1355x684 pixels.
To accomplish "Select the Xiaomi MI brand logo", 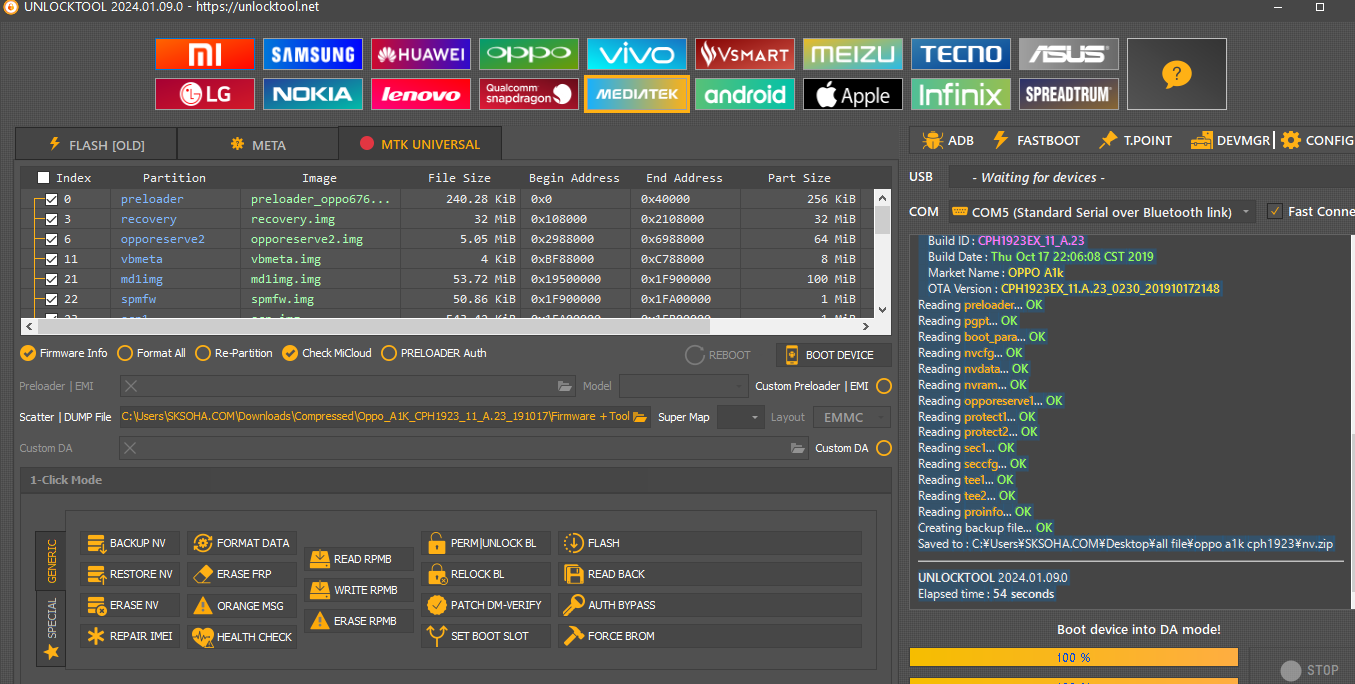I will click(x=205, y=54).
